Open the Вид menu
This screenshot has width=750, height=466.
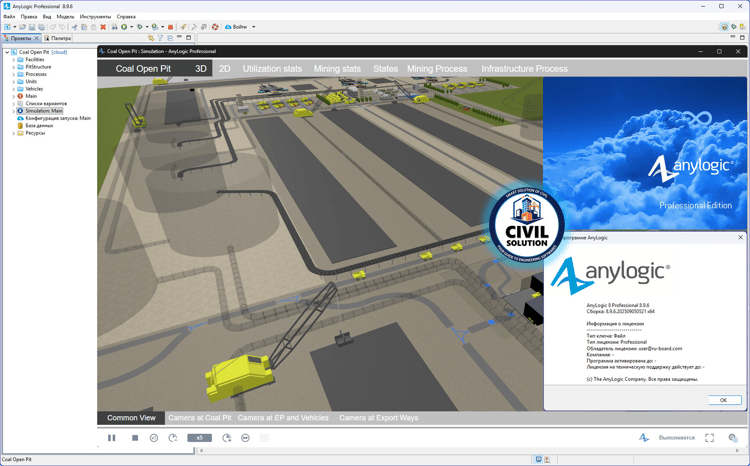pyautogui.click(x=47, y=16)
